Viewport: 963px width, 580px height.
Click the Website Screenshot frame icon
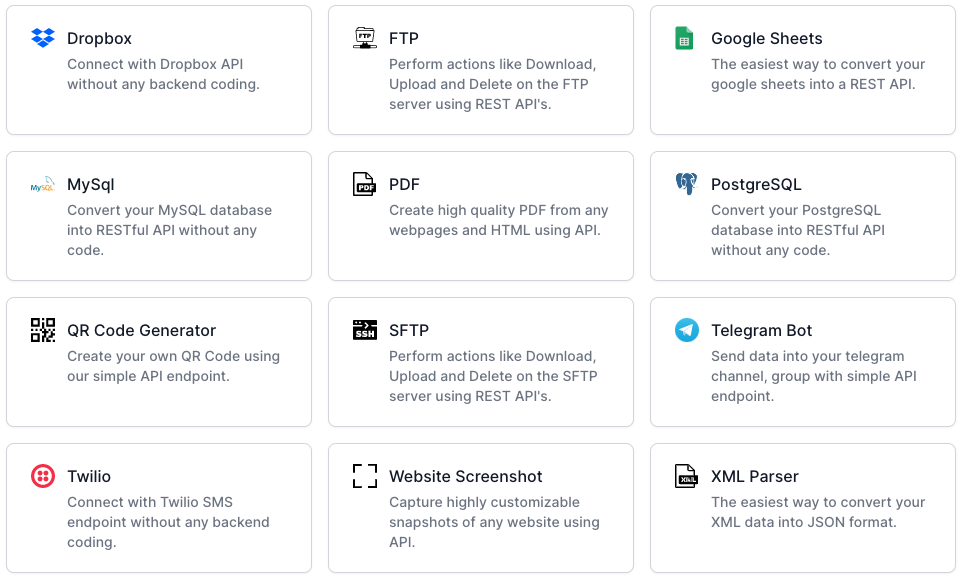[365, 476]
